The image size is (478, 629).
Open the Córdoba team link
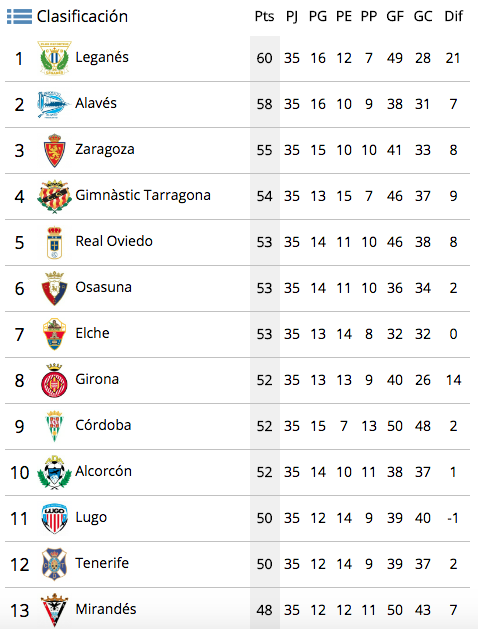tap(103, 425)
